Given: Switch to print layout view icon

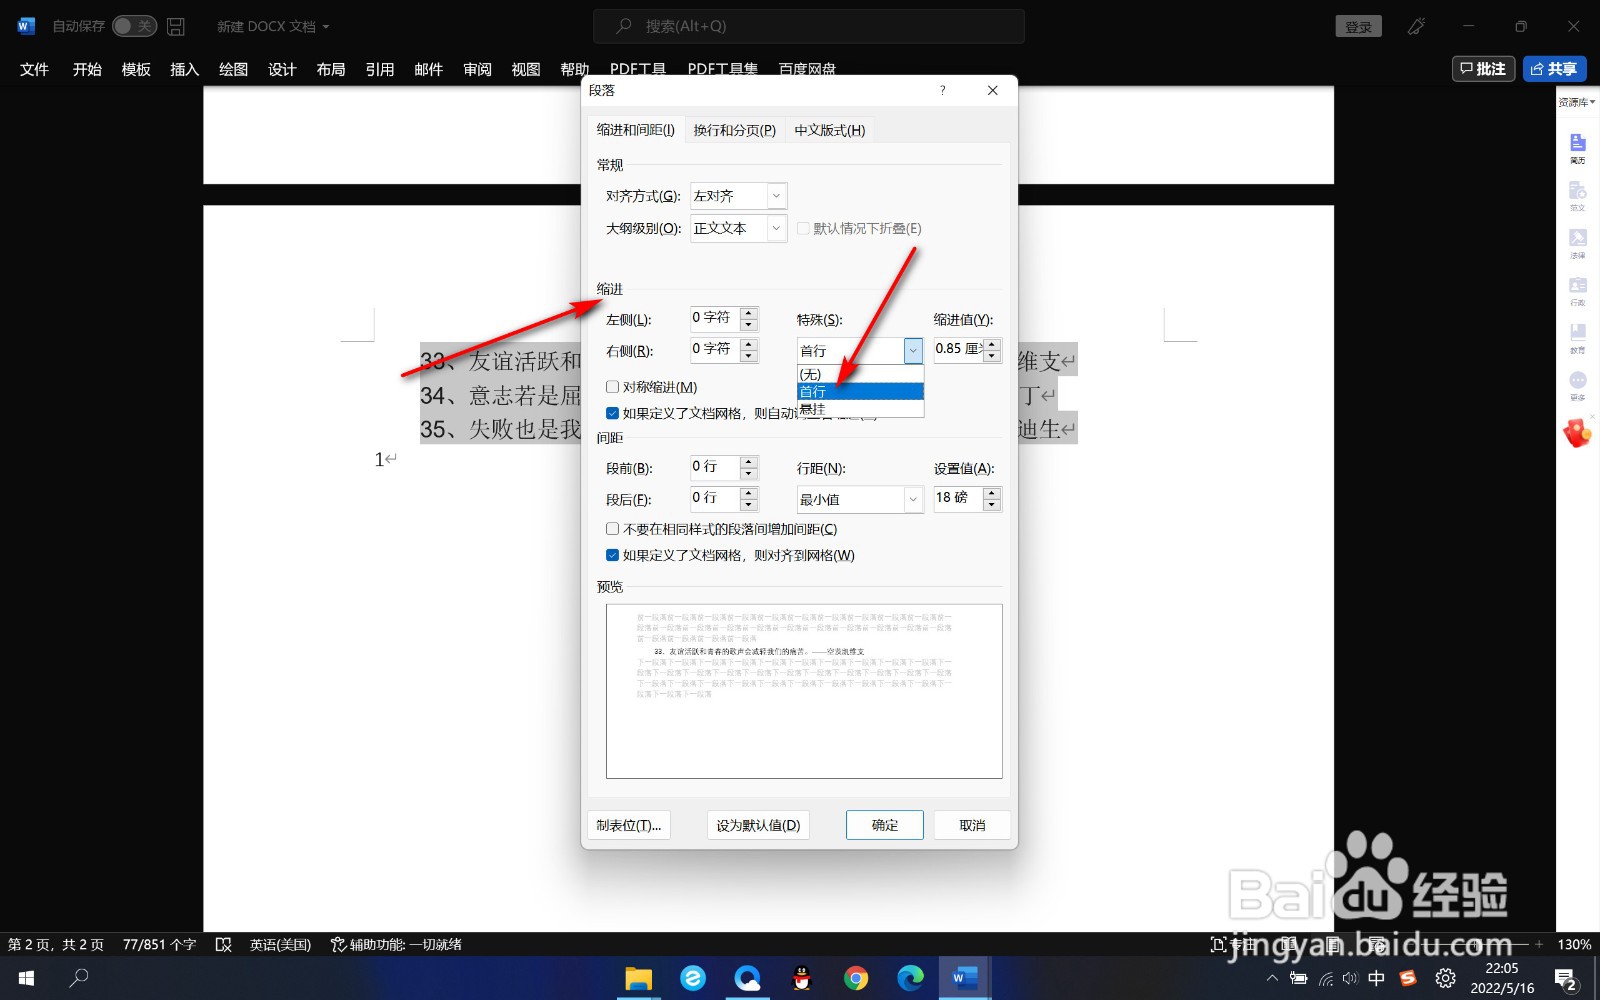Looking at the screenshot, I should 1333,944.
